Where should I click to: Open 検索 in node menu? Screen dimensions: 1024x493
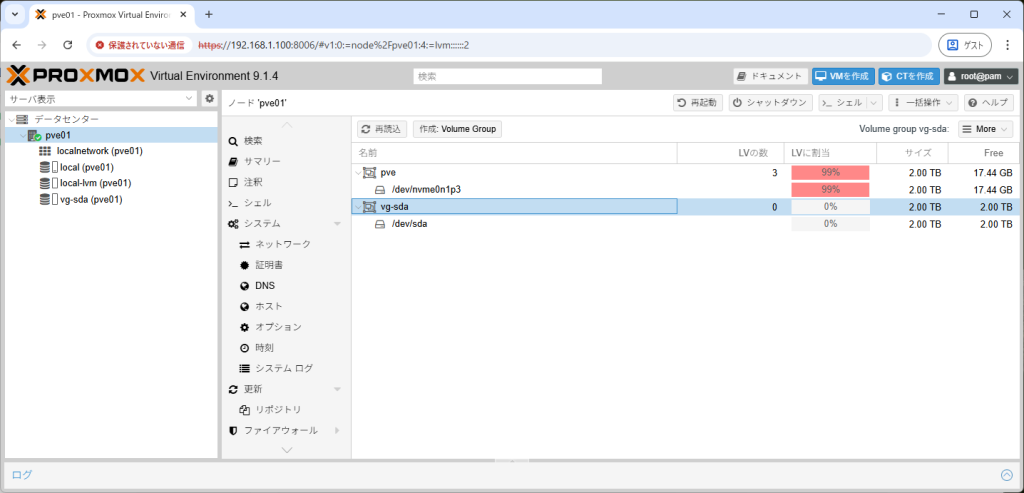point(253,141)
